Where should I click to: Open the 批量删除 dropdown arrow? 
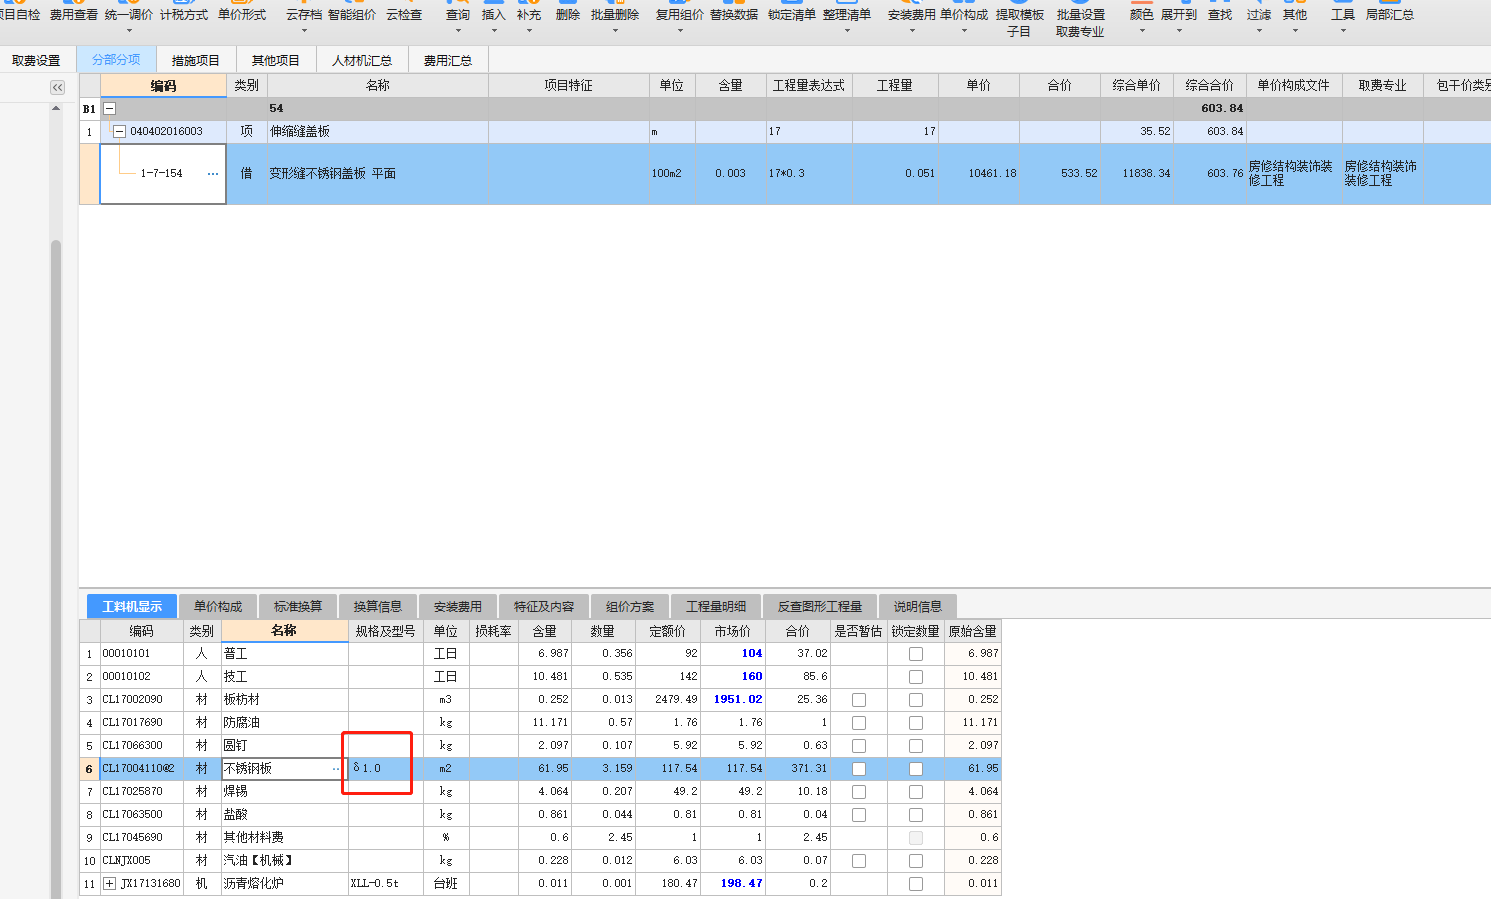click(615, 31)
